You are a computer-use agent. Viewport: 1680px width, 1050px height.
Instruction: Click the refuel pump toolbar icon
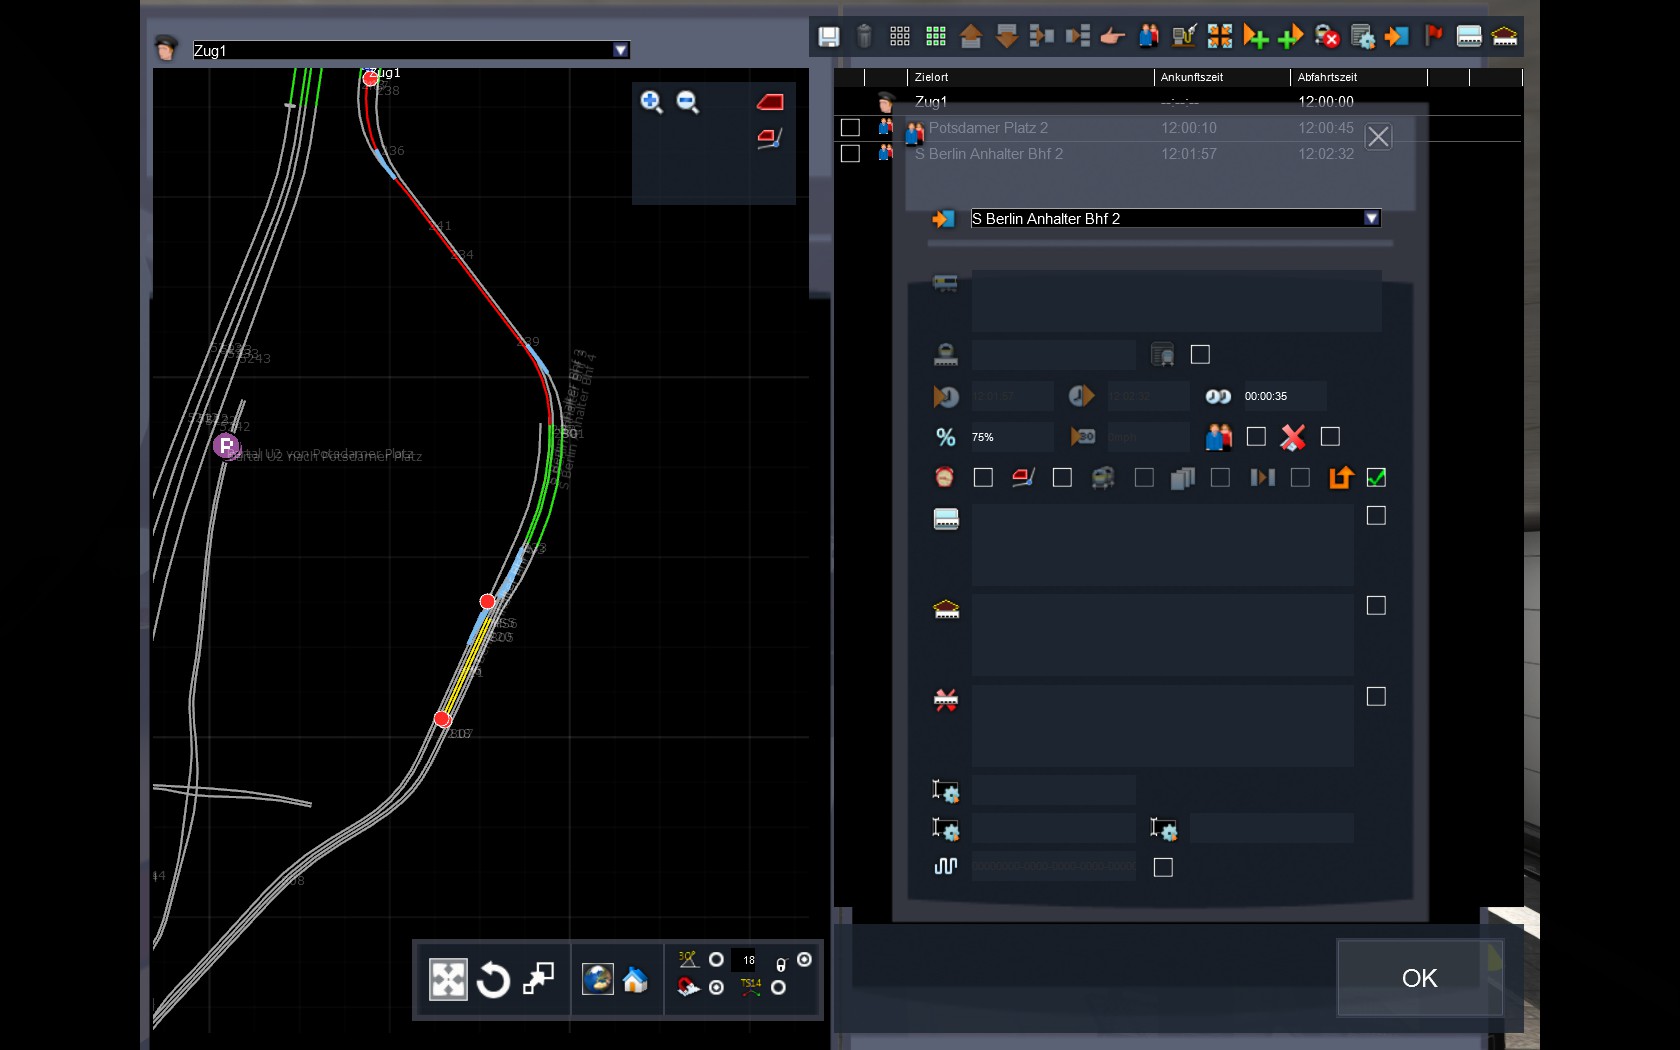1184,37
